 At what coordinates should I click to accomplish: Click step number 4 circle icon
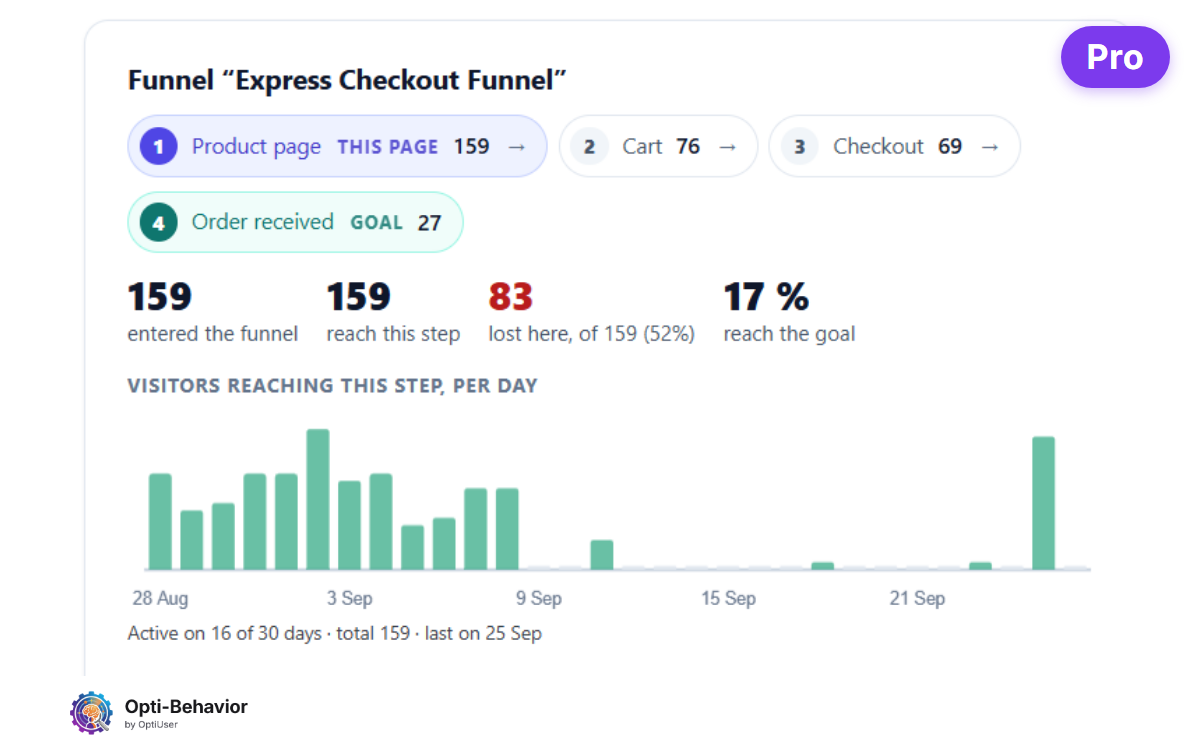(158, 222)
